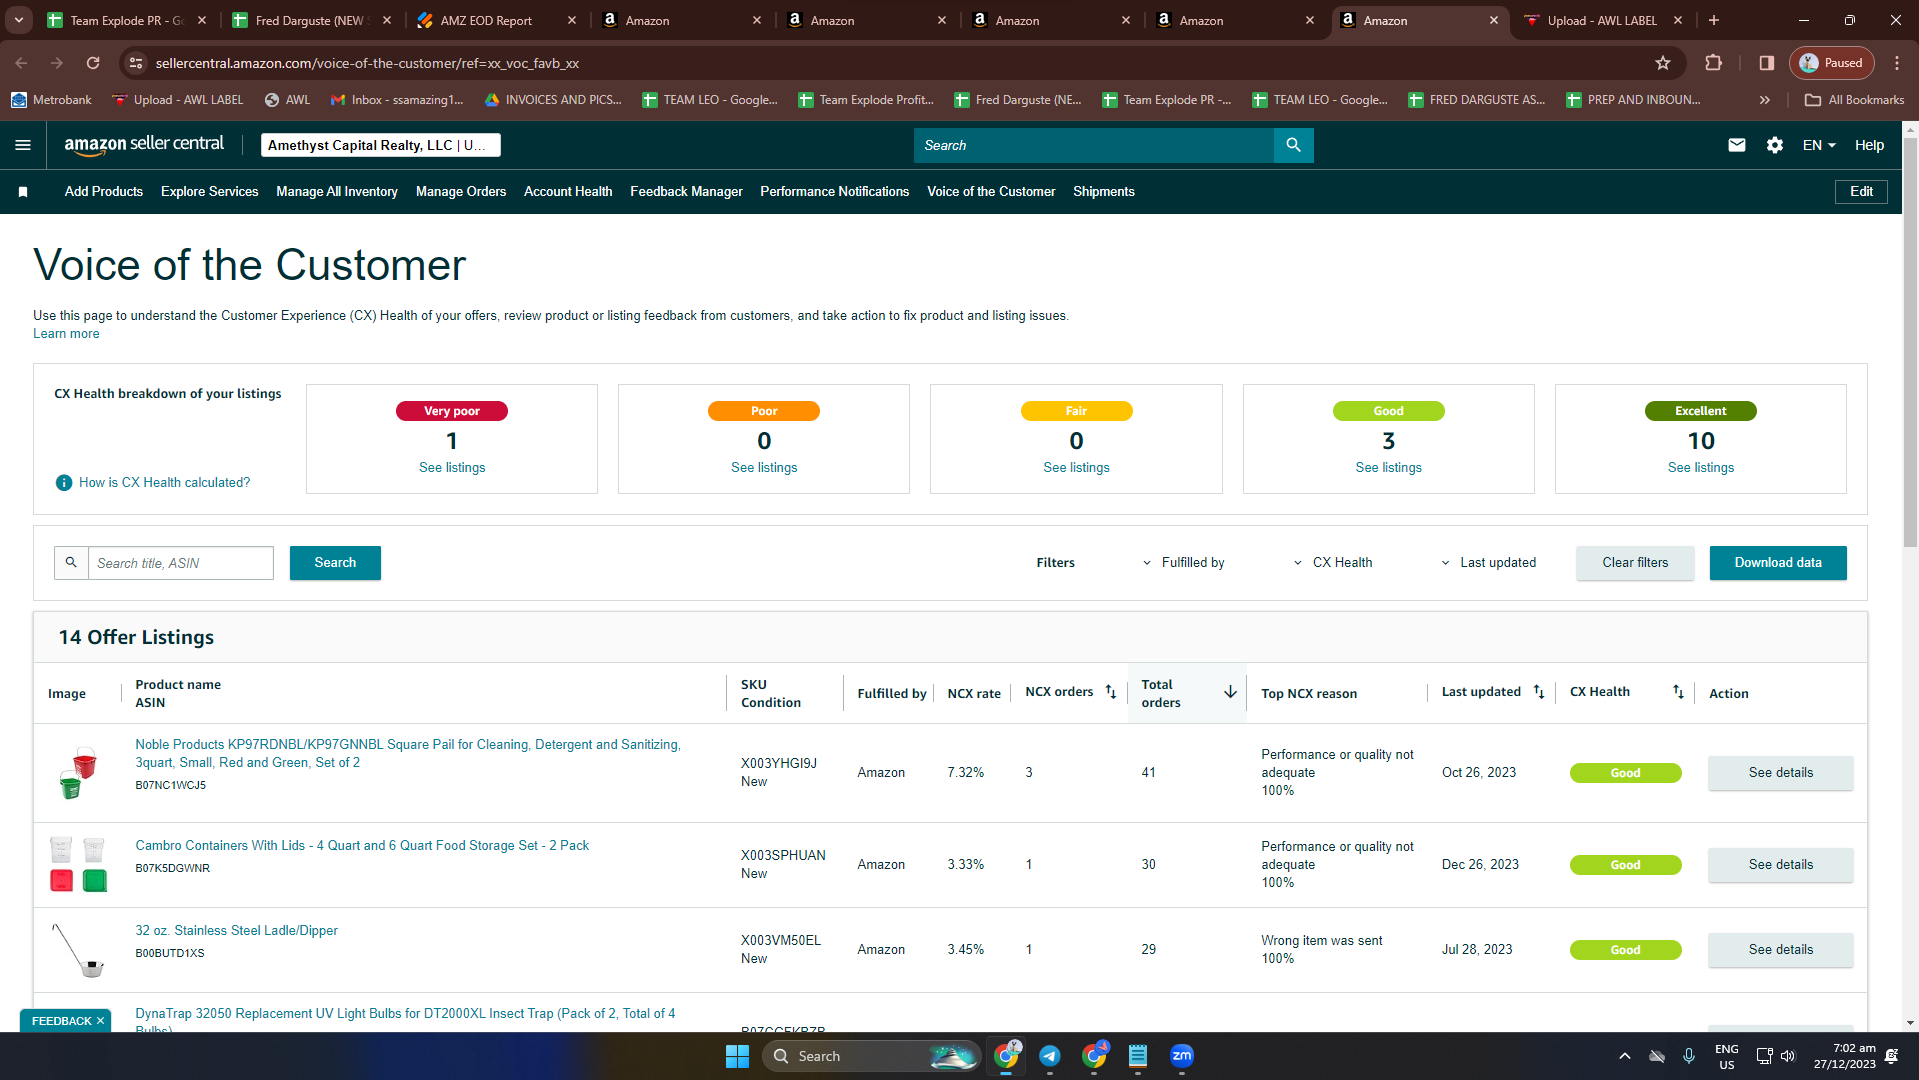
Task: Click the Help link in header
Action: click(1869, 145)
